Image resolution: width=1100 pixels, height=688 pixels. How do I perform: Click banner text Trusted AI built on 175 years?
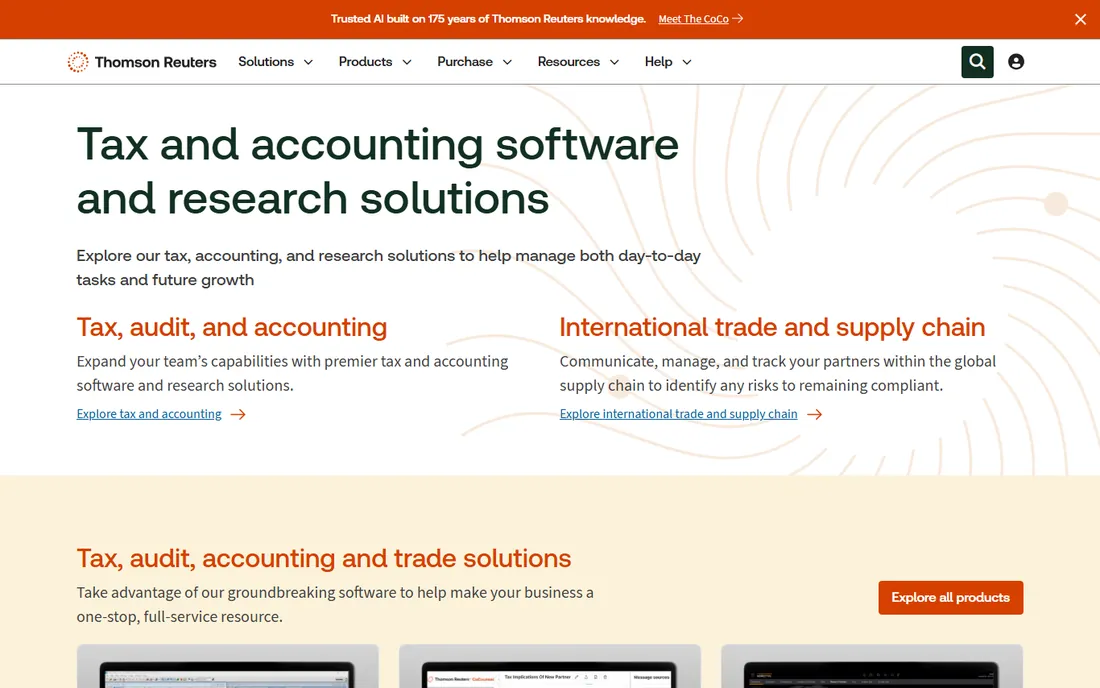pos(488,19)
